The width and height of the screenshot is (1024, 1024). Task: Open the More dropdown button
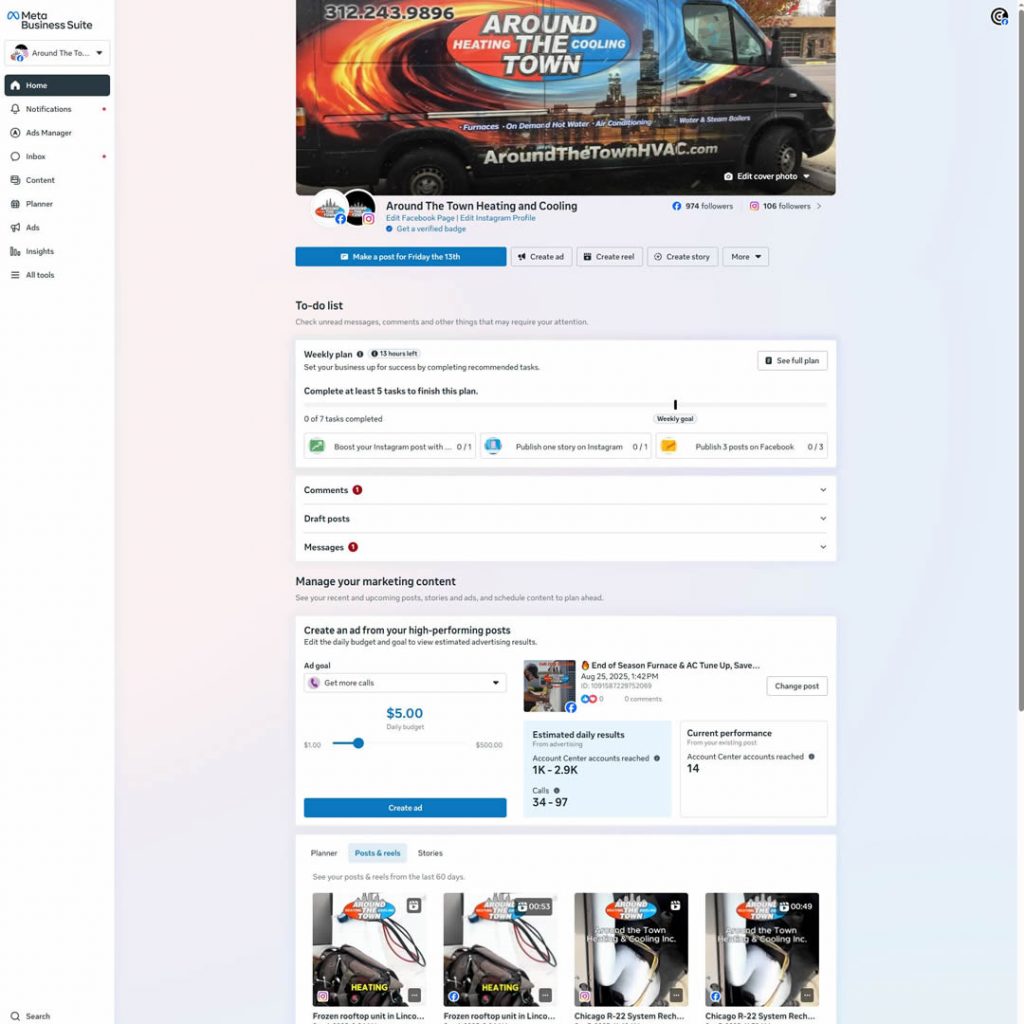[x=745, y=257]
